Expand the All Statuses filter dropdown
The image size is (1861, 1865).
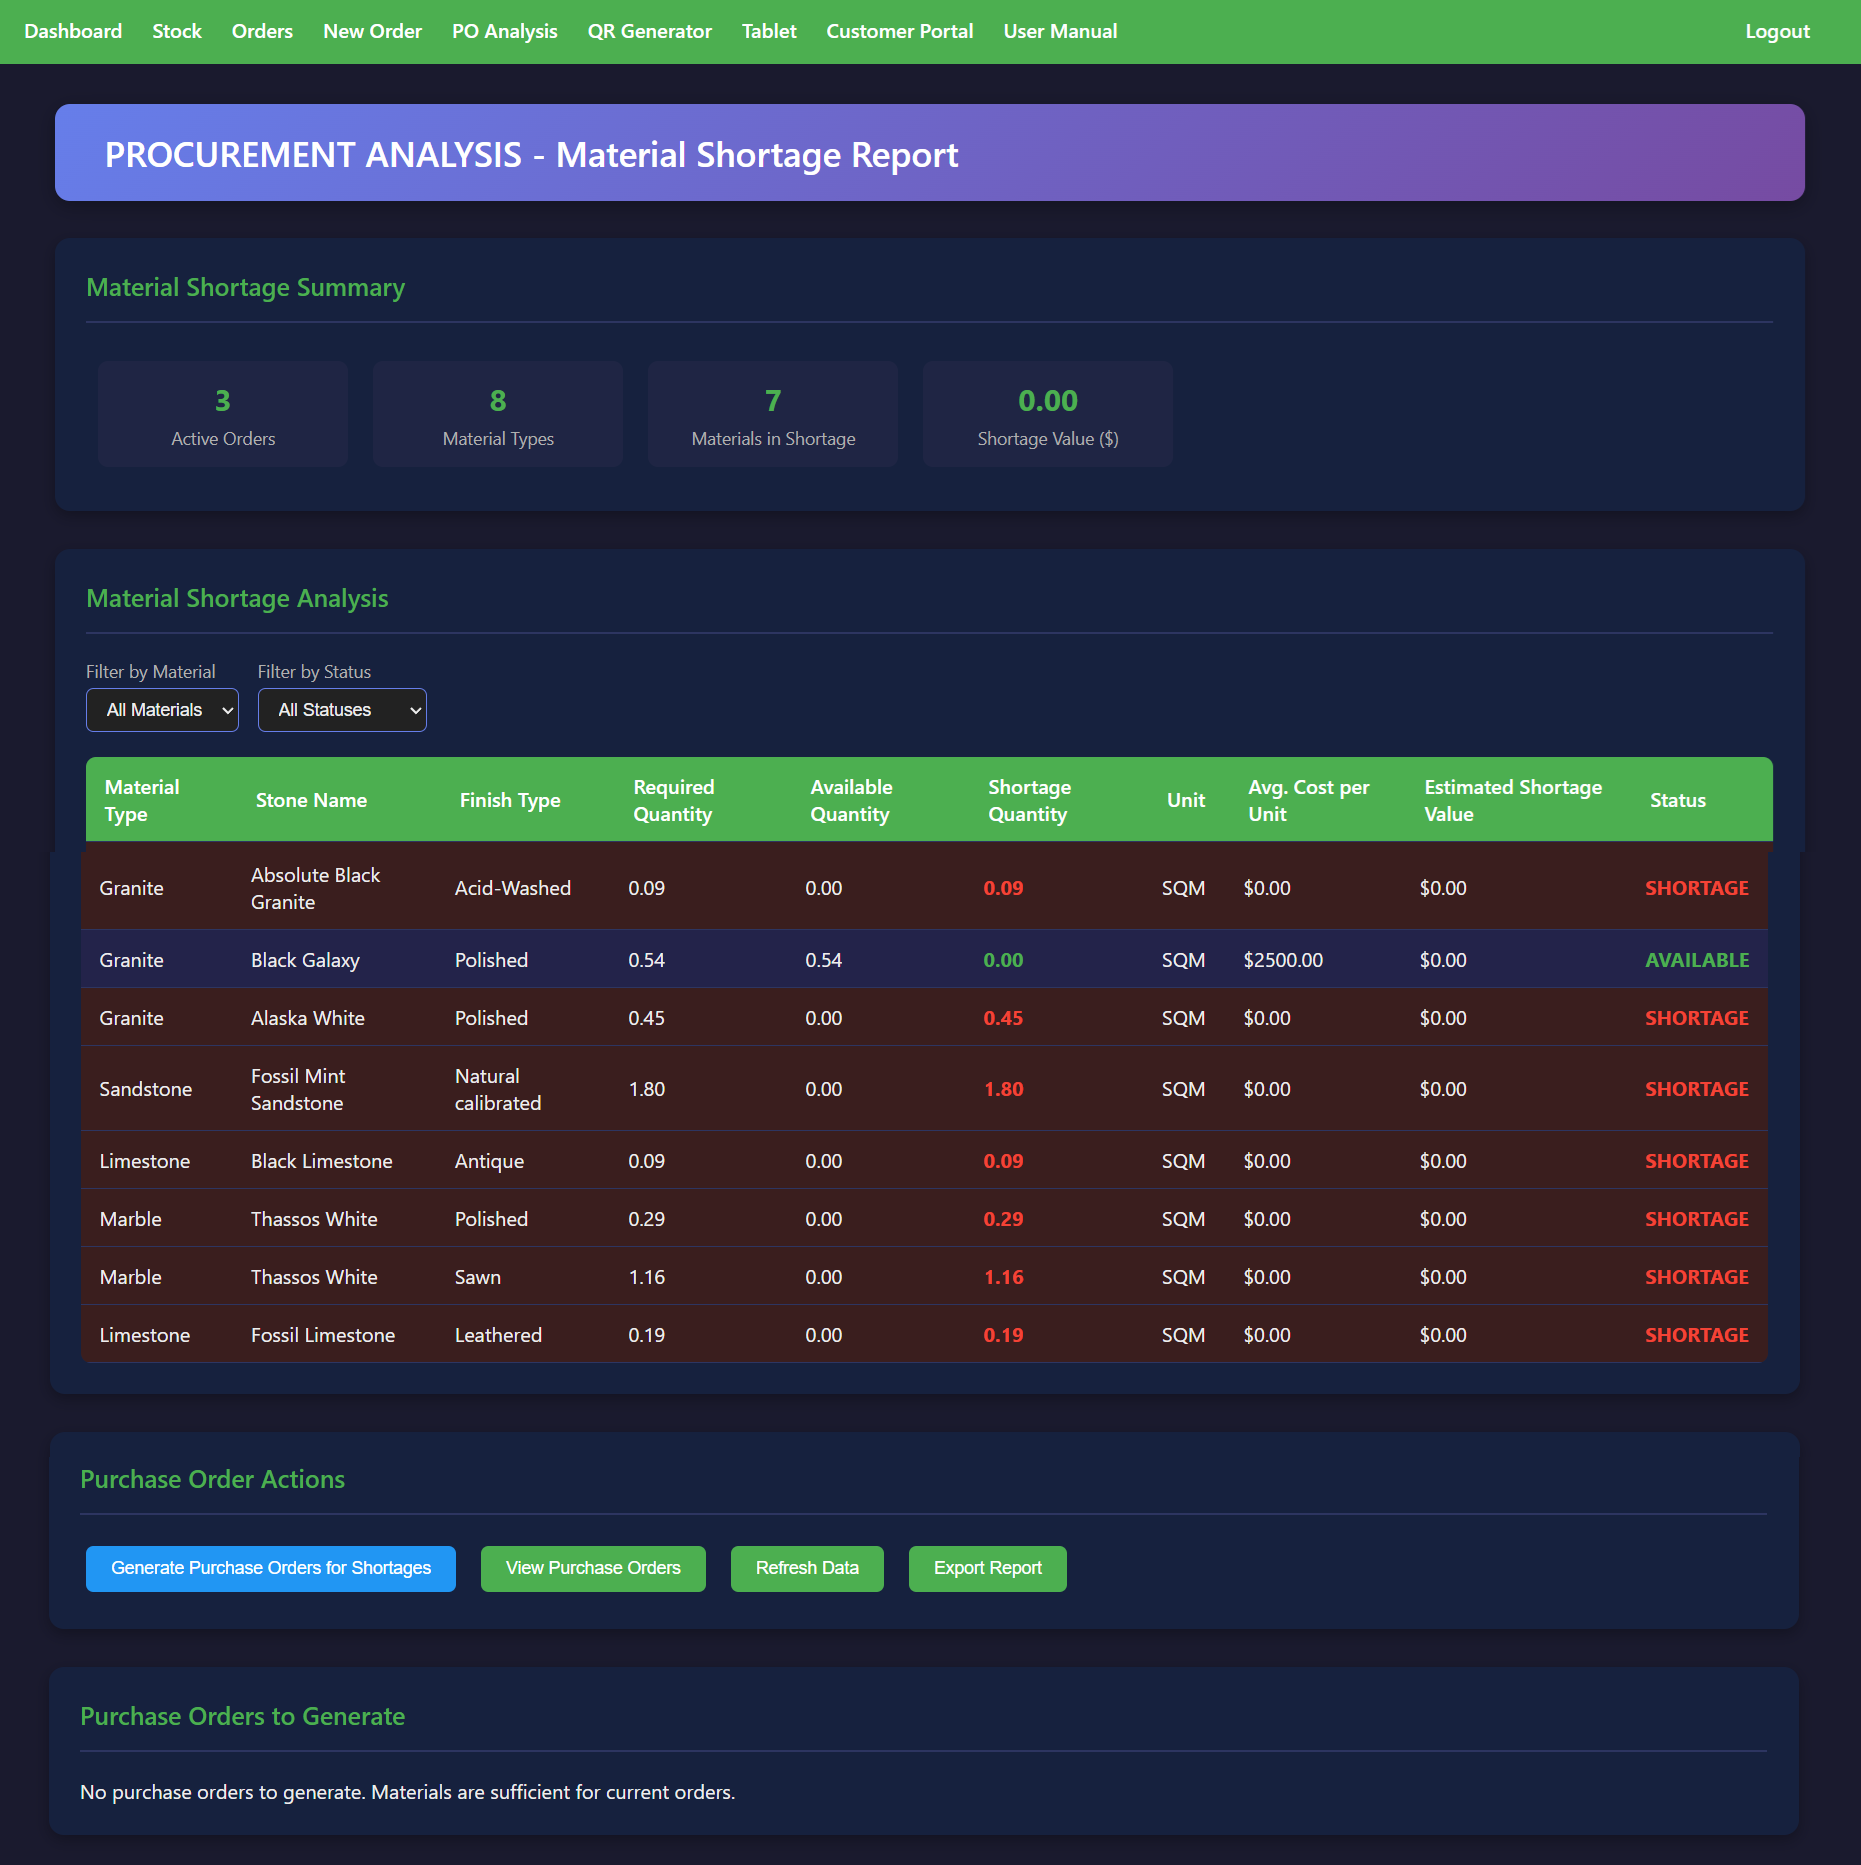click(342, 710)
